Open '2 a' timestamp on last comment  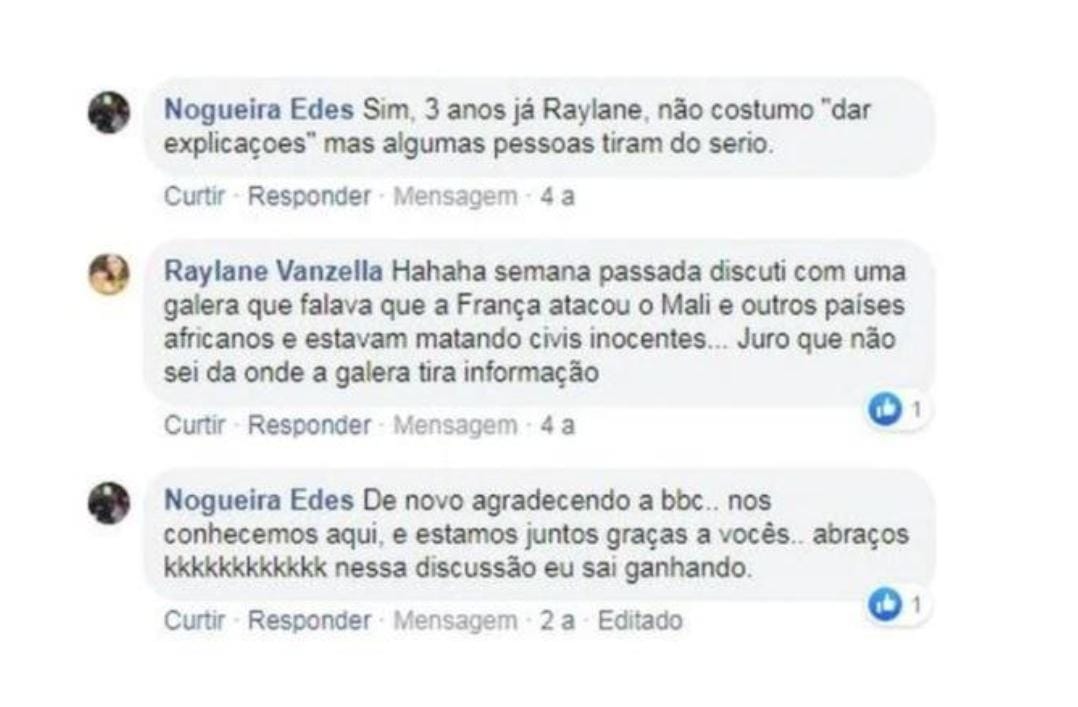558,620
